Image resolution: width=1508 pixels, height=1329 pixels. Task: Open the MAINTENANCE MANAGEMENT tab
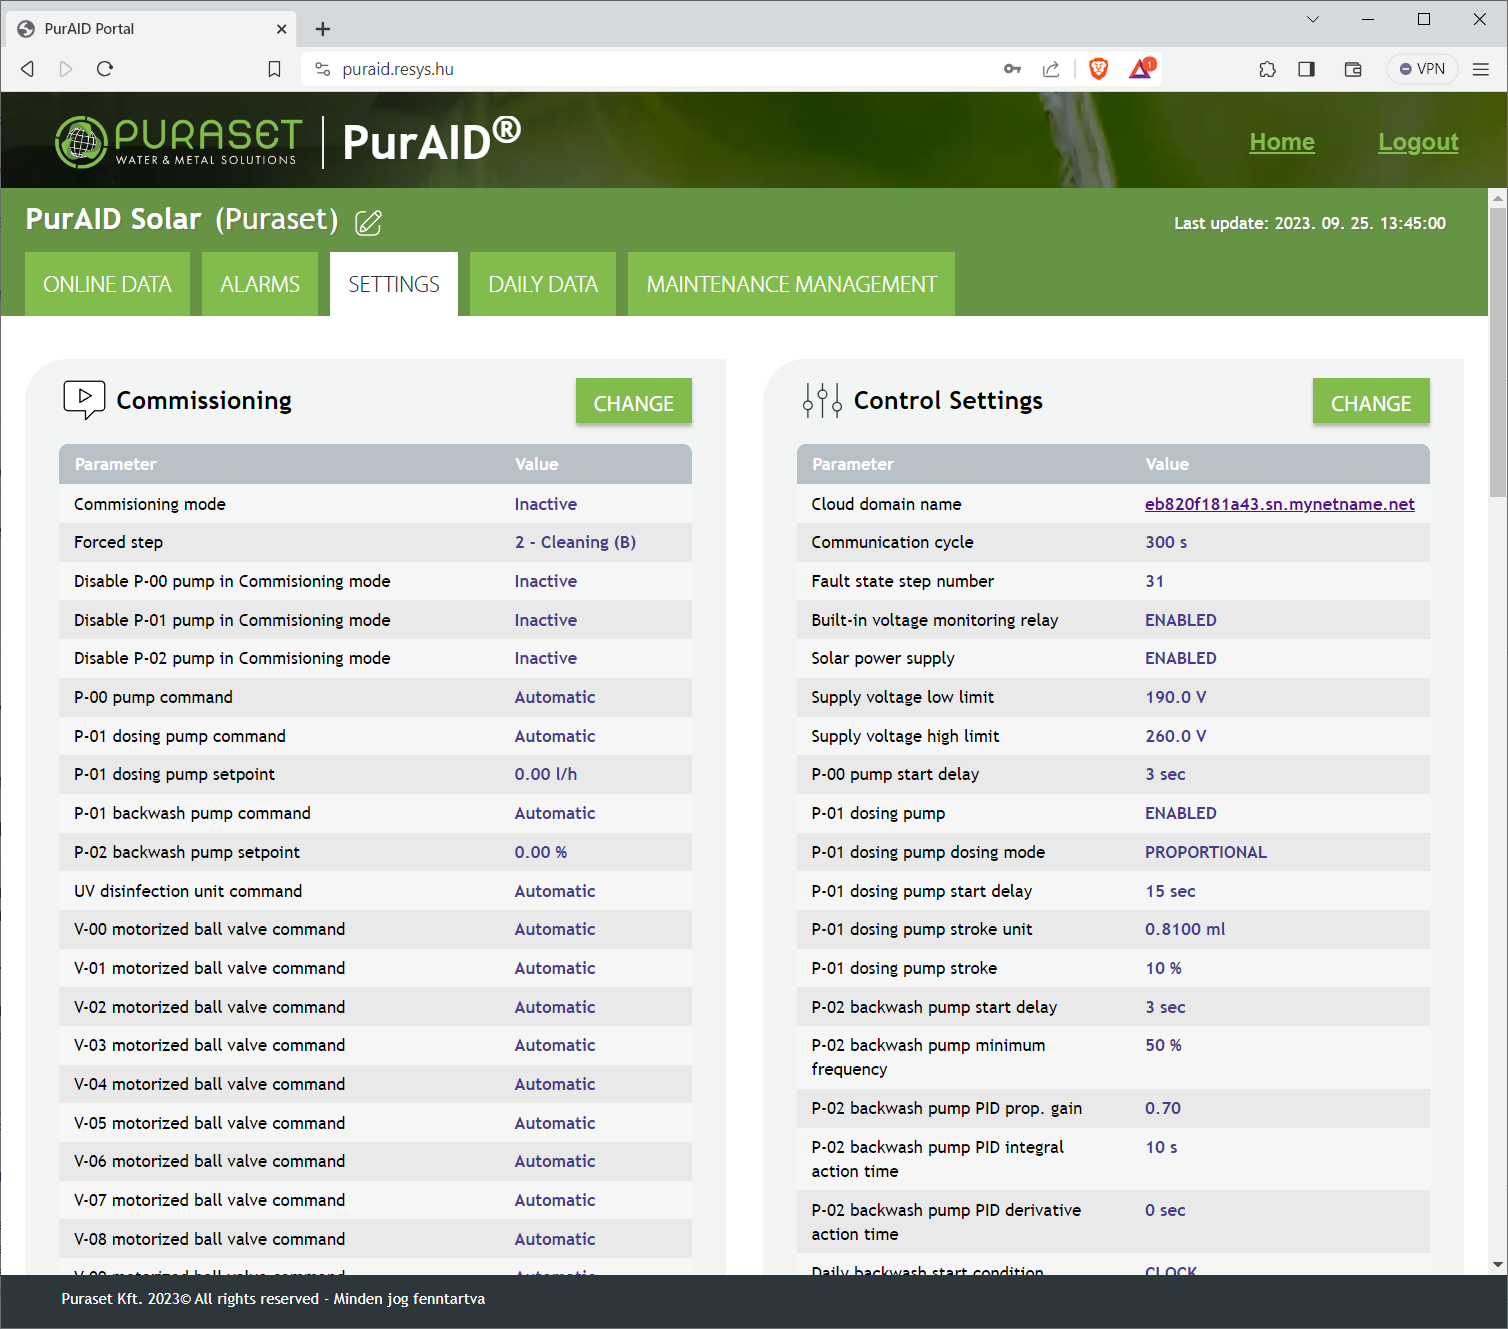coord(791,285)
